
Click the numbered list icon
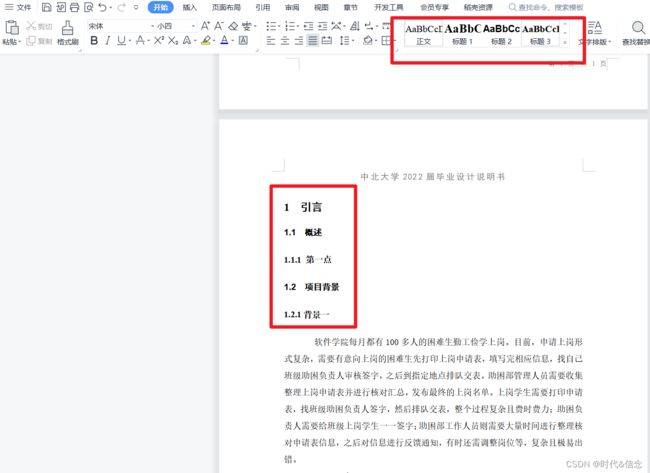[x=290, y=26]
